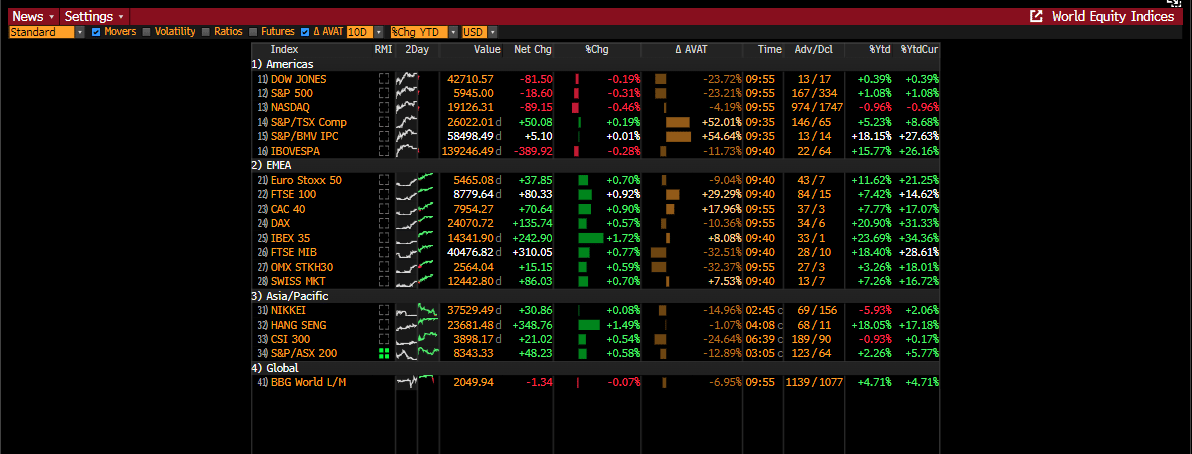Click the RMI icon for NASDAQ
Image resolution: width=1192 pixels, height=454 pixels.
click(x=384, y=107)
